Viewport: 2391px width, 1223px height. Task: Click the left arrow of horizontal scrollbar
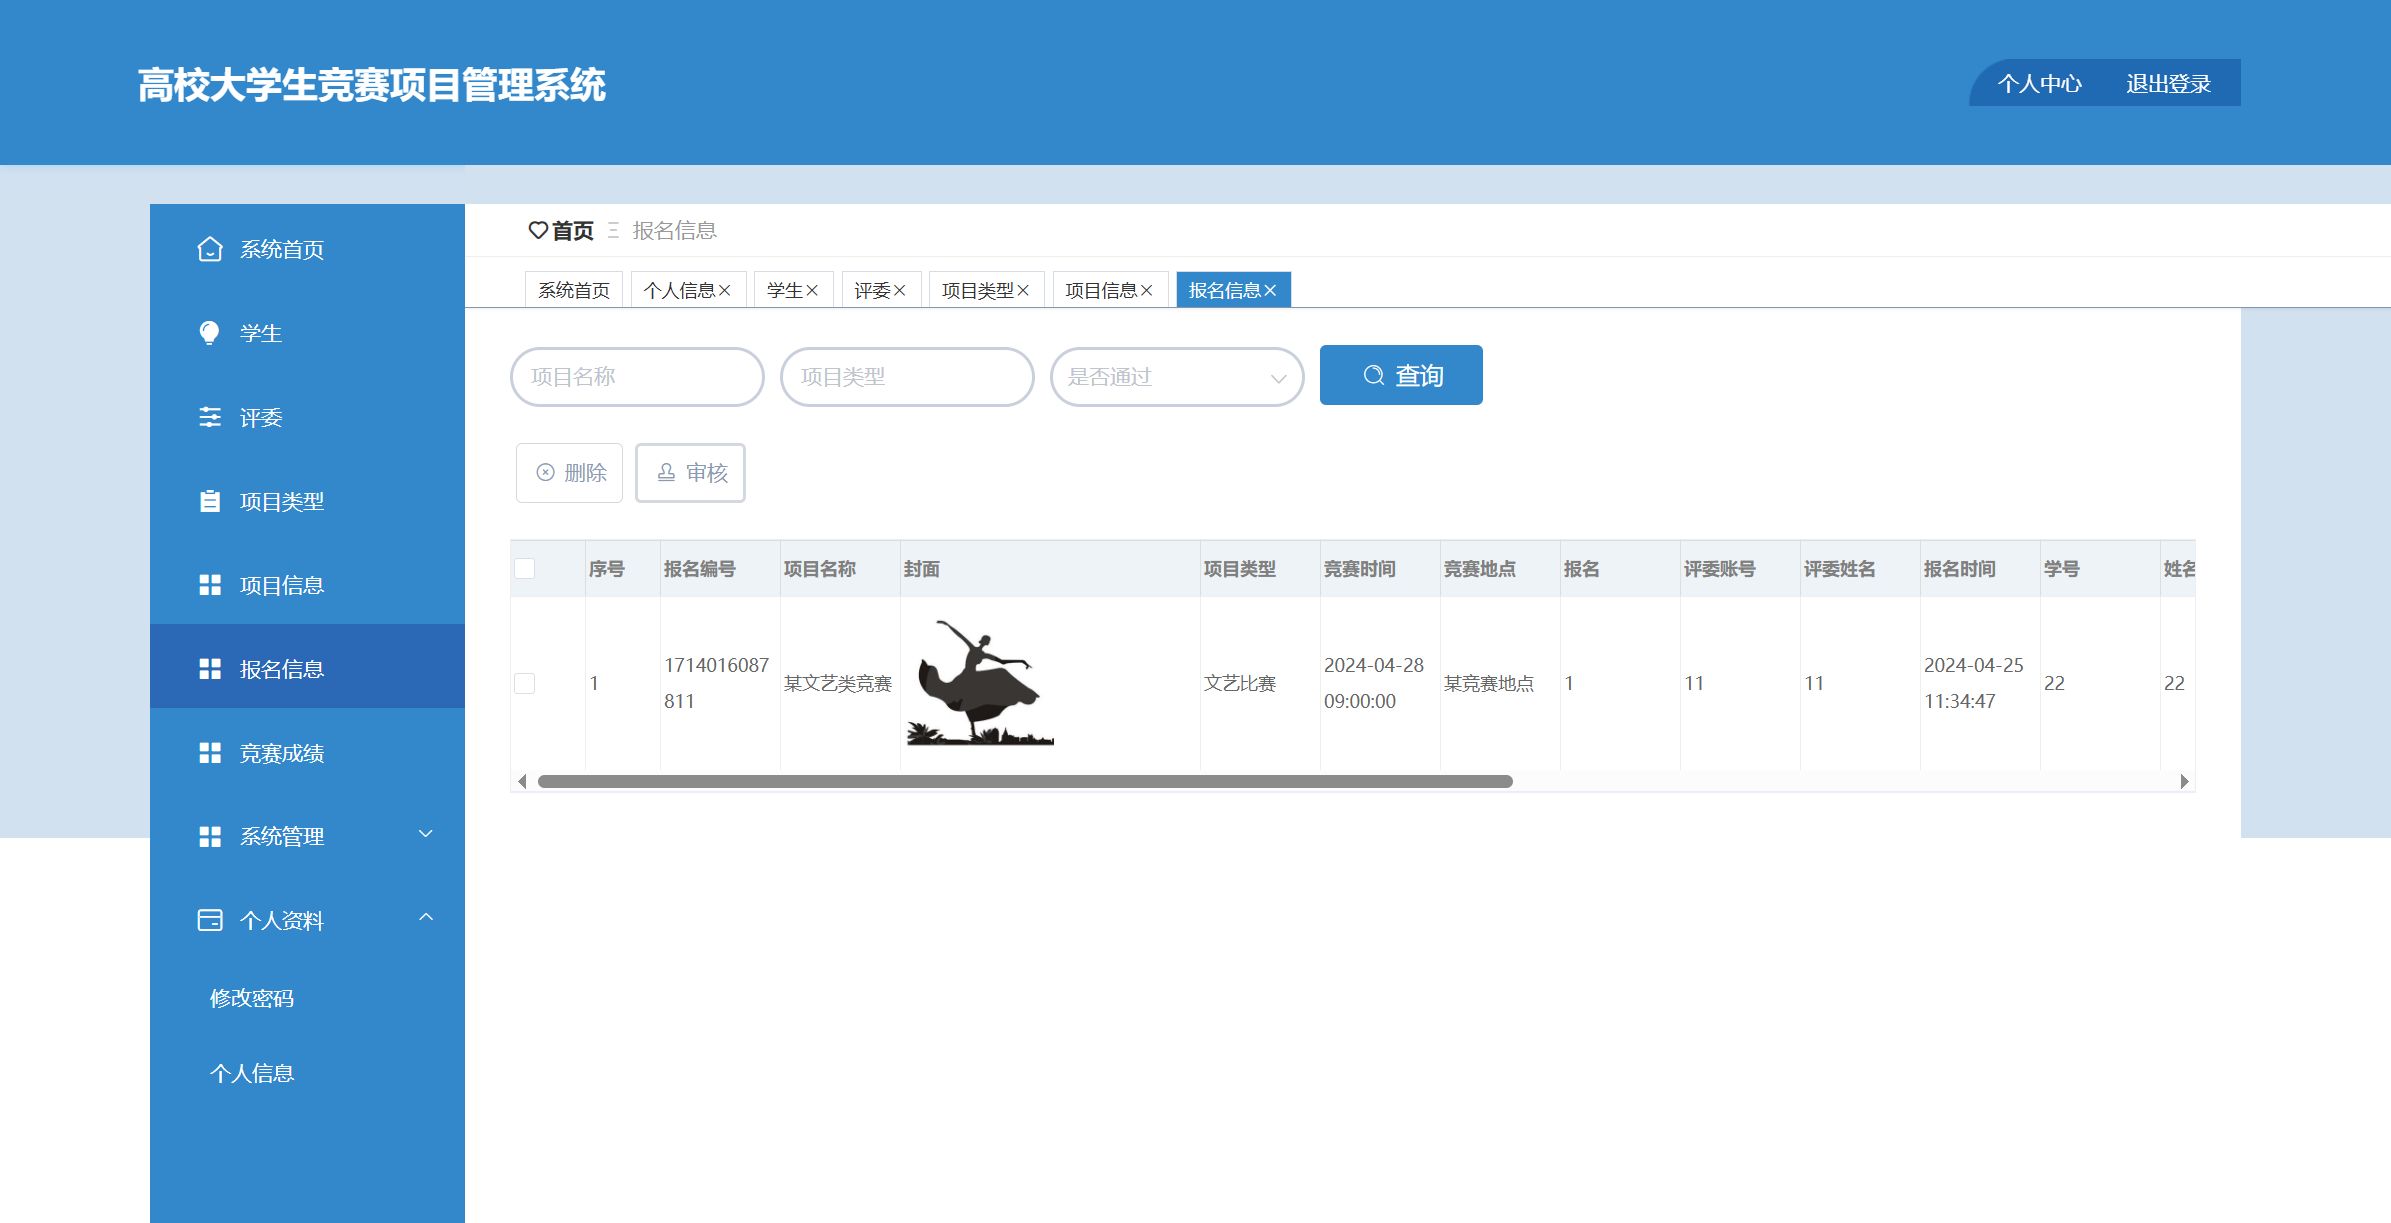(x=522, y=781)
